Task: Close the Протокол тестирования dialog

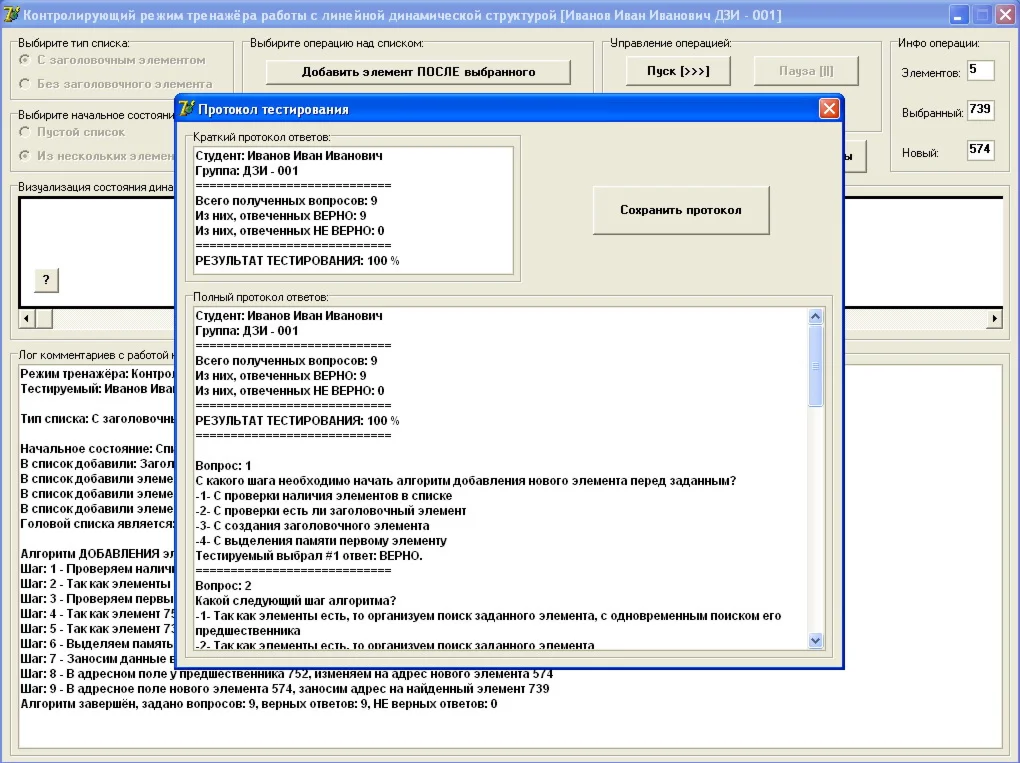Action: tap(828, 109)
